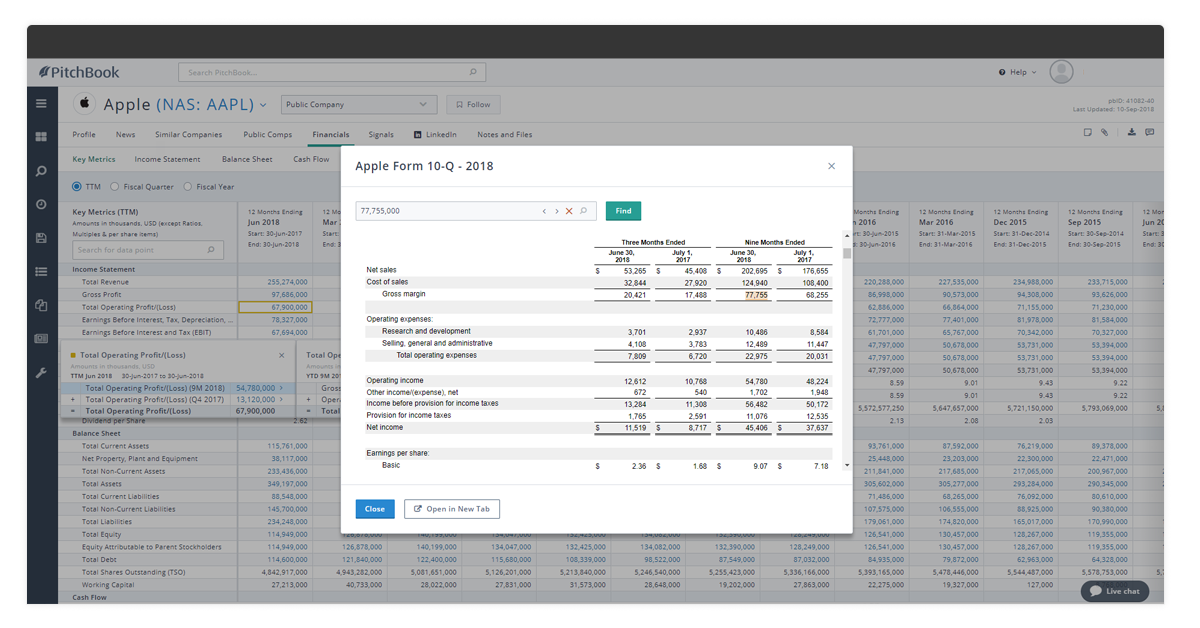Open the wrench tools icon in sidebar
The width and height of the screenshot is (1200, 628).
[41, 373]
